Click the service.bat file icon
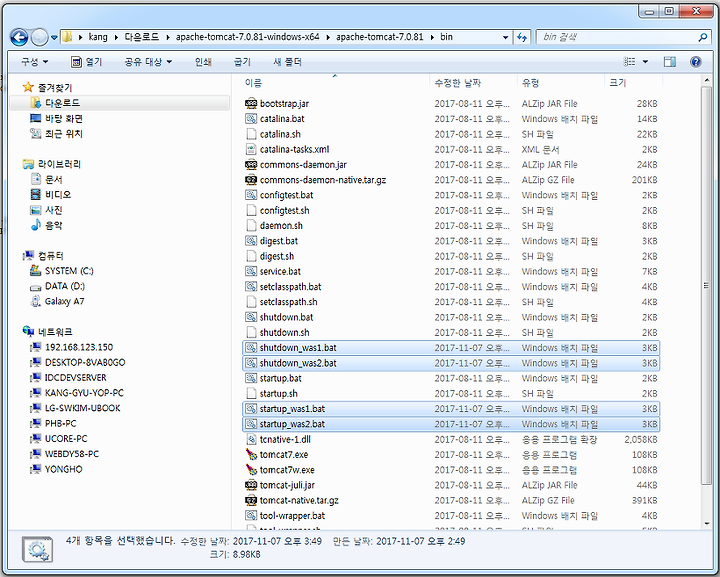Viewport: 720px width, 577px height. 251,271
